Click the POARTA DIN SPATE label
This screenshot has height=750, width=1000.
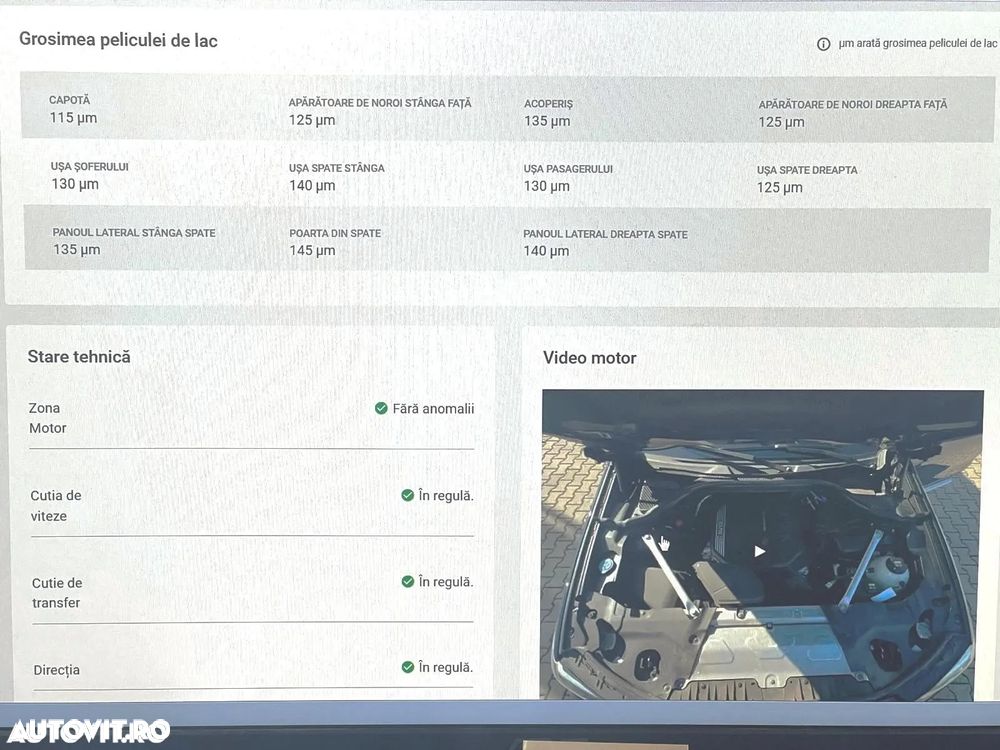[335, 233]
